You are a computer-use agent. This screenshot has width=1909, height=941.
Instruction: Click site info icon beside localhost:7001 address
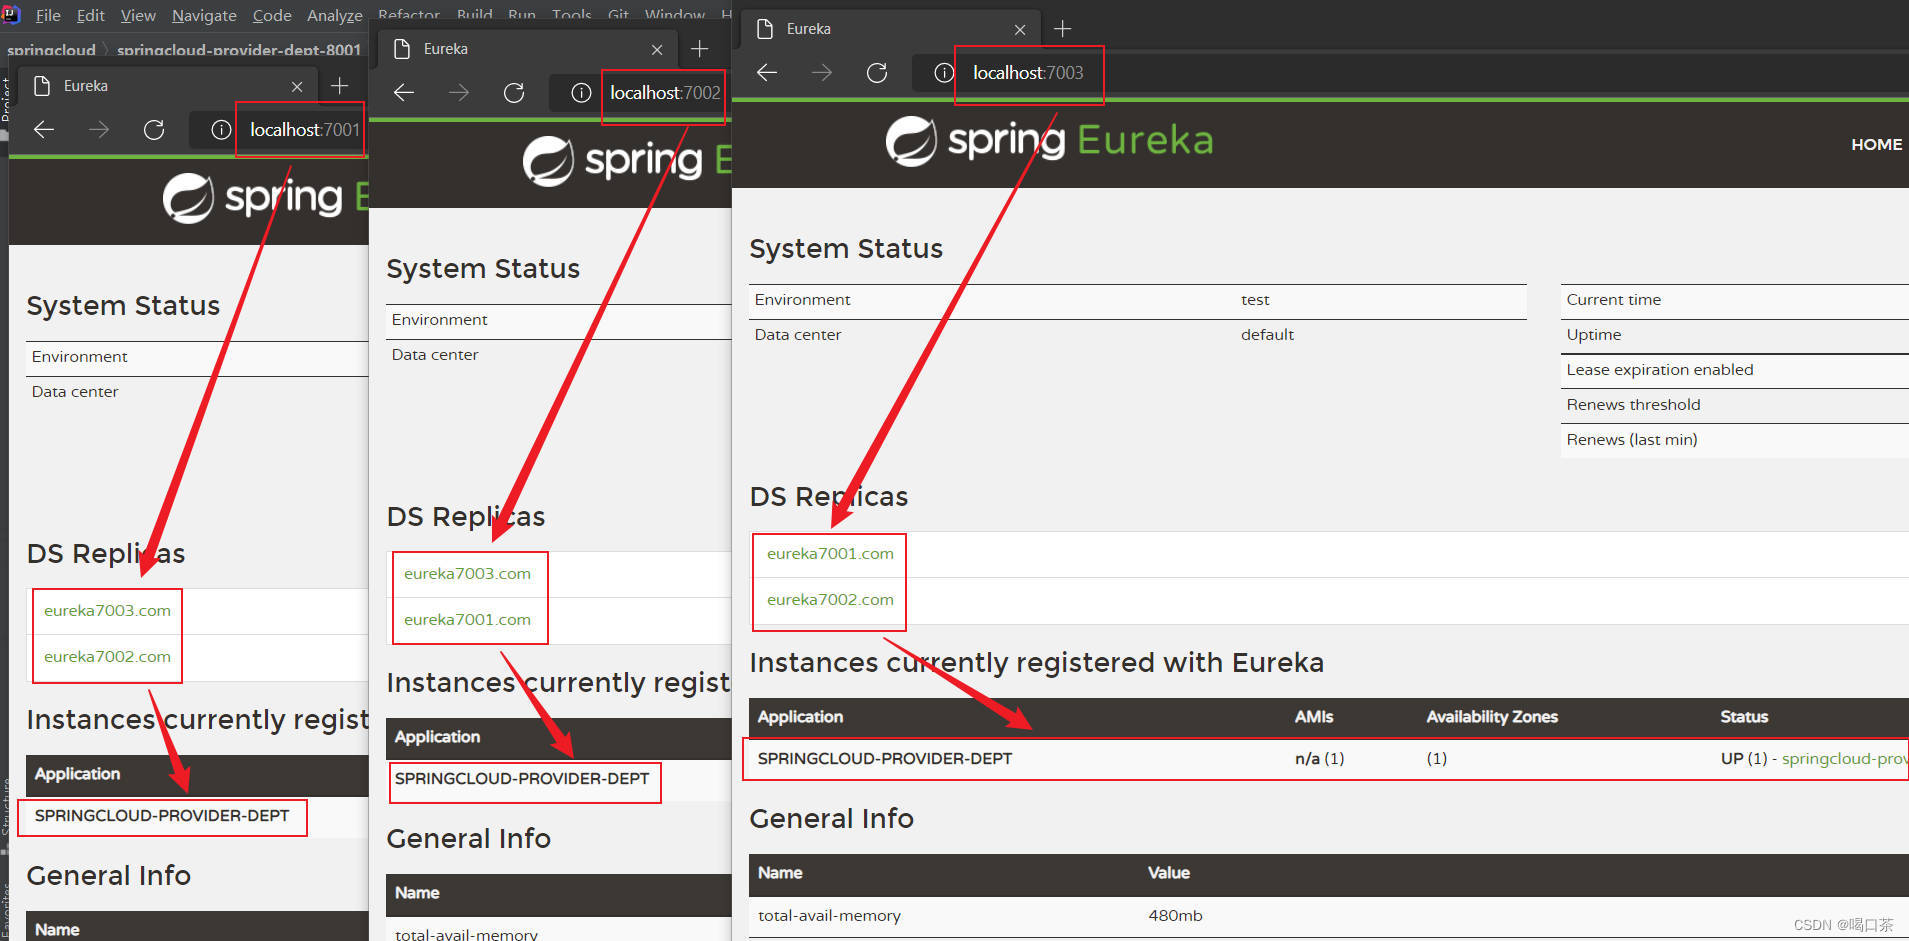coord(221,130)
